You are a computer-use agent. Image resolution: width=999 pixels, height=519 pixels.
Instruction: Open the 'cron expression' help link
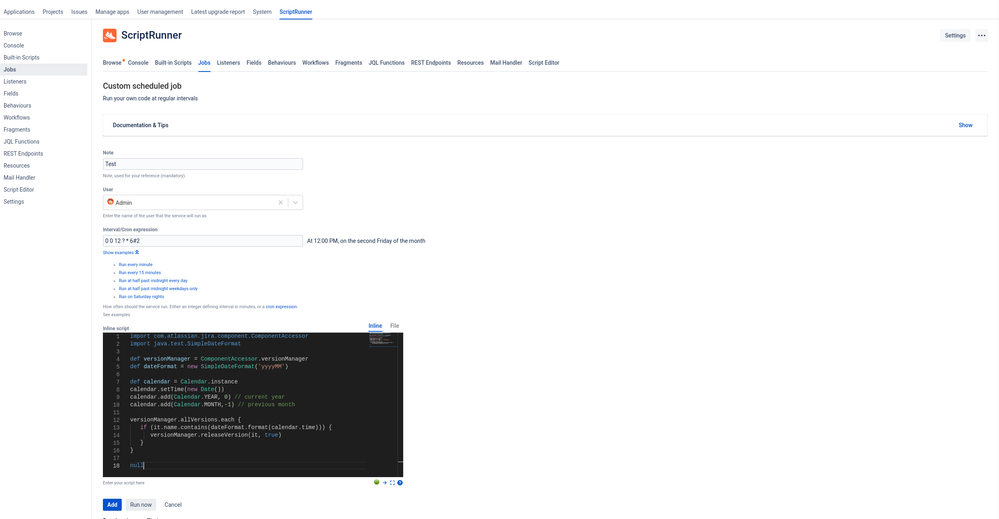281,307
